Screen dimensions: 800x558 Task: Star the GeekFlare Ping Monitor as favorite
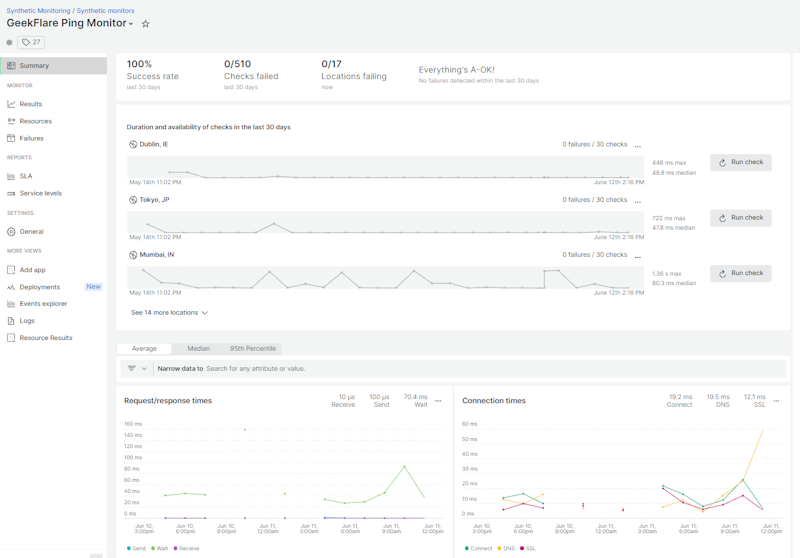[x=145, y=23]
